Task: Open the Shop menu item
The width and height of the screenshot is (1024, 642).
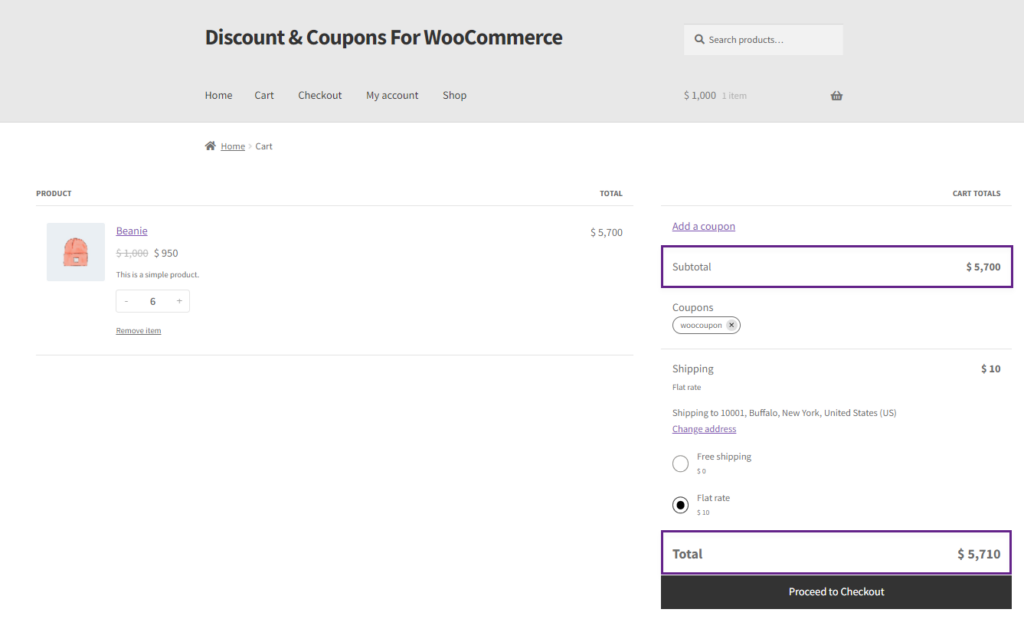Action: [x=455, y=95]
